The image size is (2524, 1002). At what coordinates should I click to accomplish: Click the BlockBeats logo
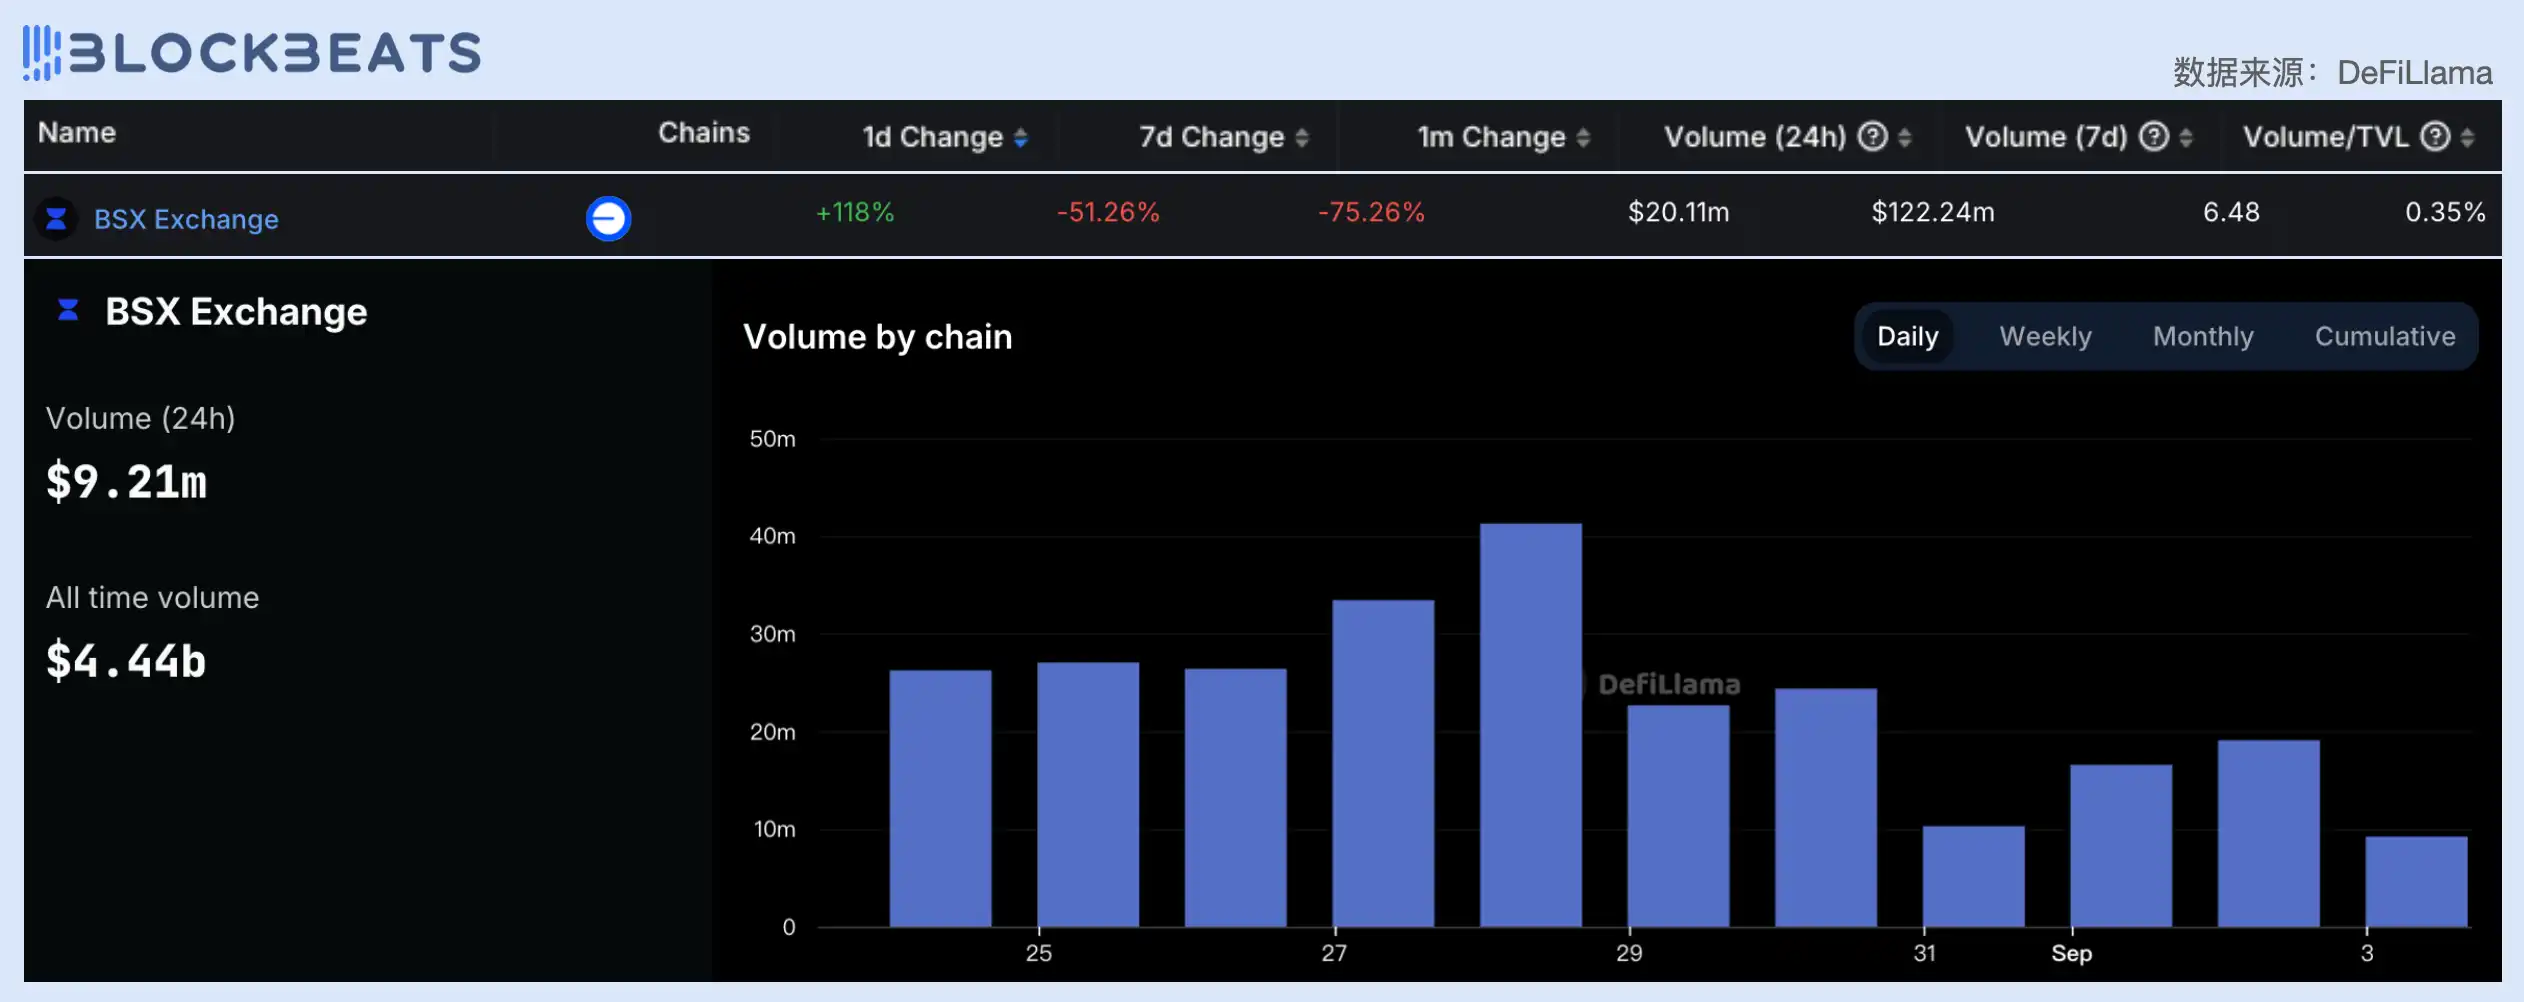click(252, 52)
